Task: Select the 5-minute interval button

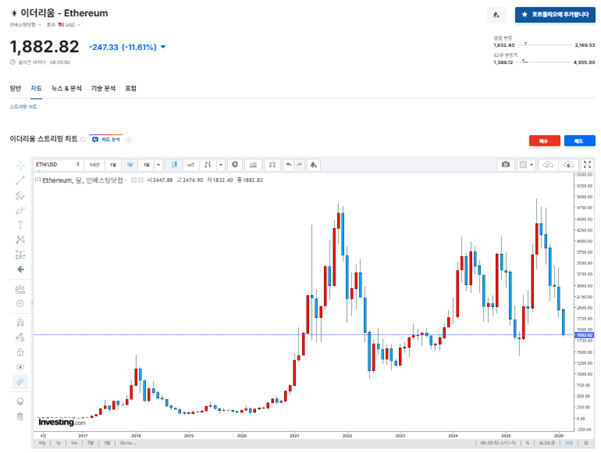Action: [x=77, y=164]
